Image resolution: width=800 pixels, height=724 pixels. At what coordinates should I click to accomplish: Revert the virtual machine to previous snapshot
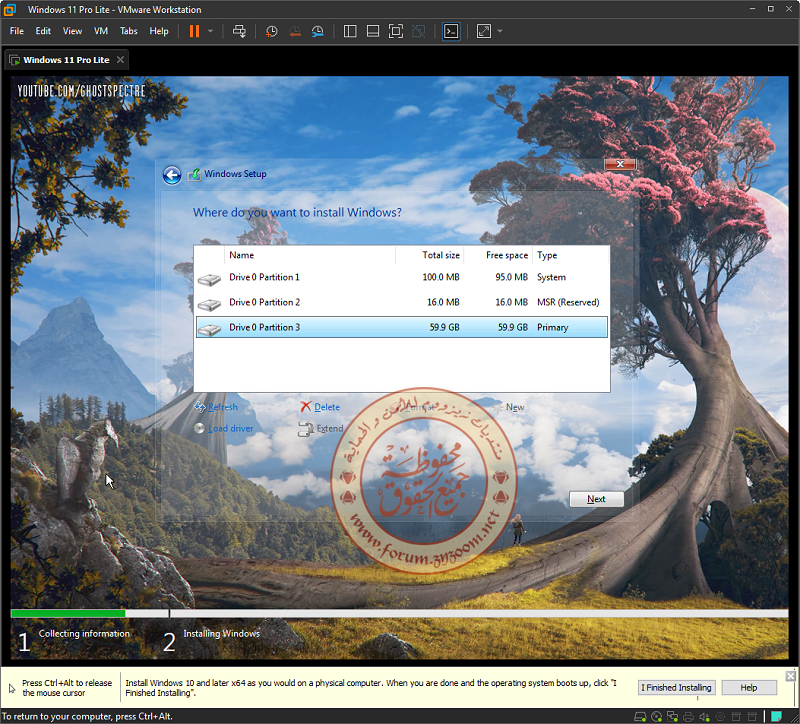click(294, 31)
